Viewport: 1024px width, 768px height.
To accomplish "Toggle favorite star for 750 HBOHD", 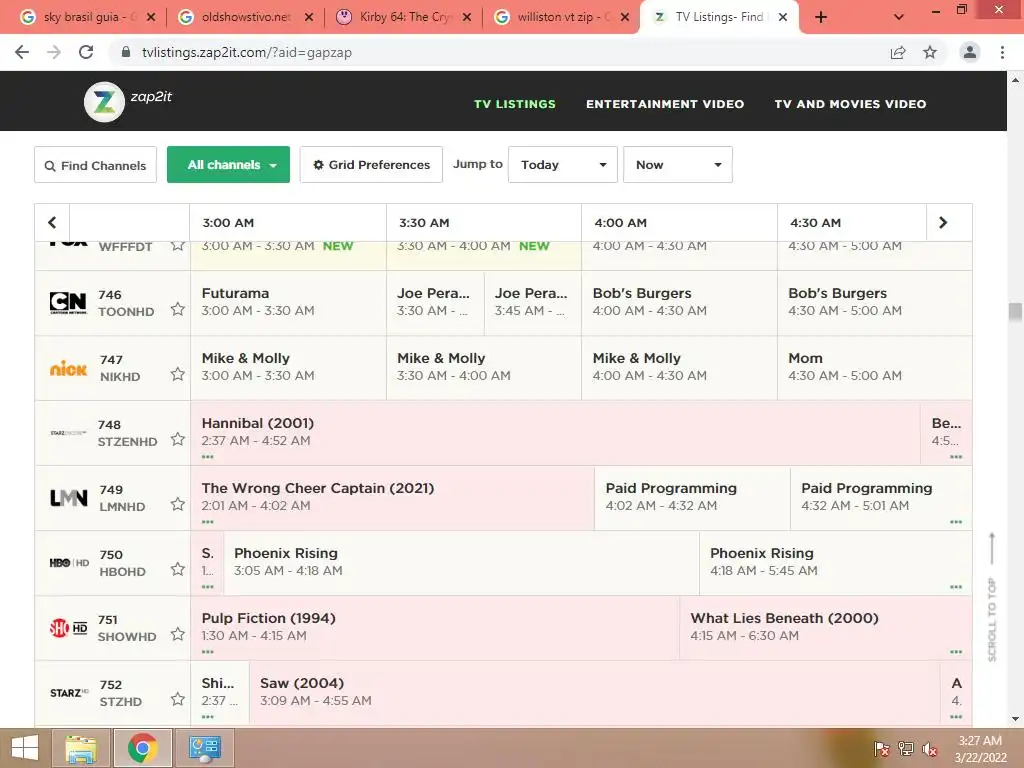I will [x=178, y=569].
